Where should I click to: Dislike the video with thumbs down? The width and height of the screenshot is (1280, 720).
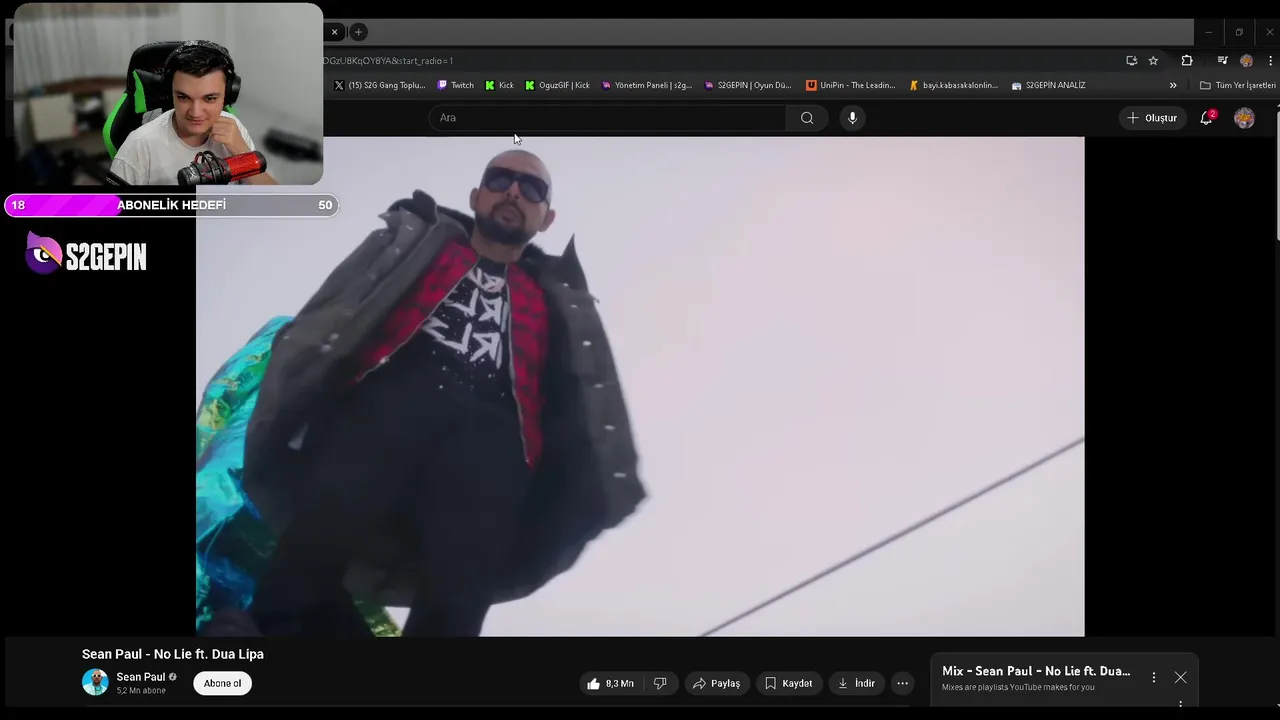click(x=660, y=683)
